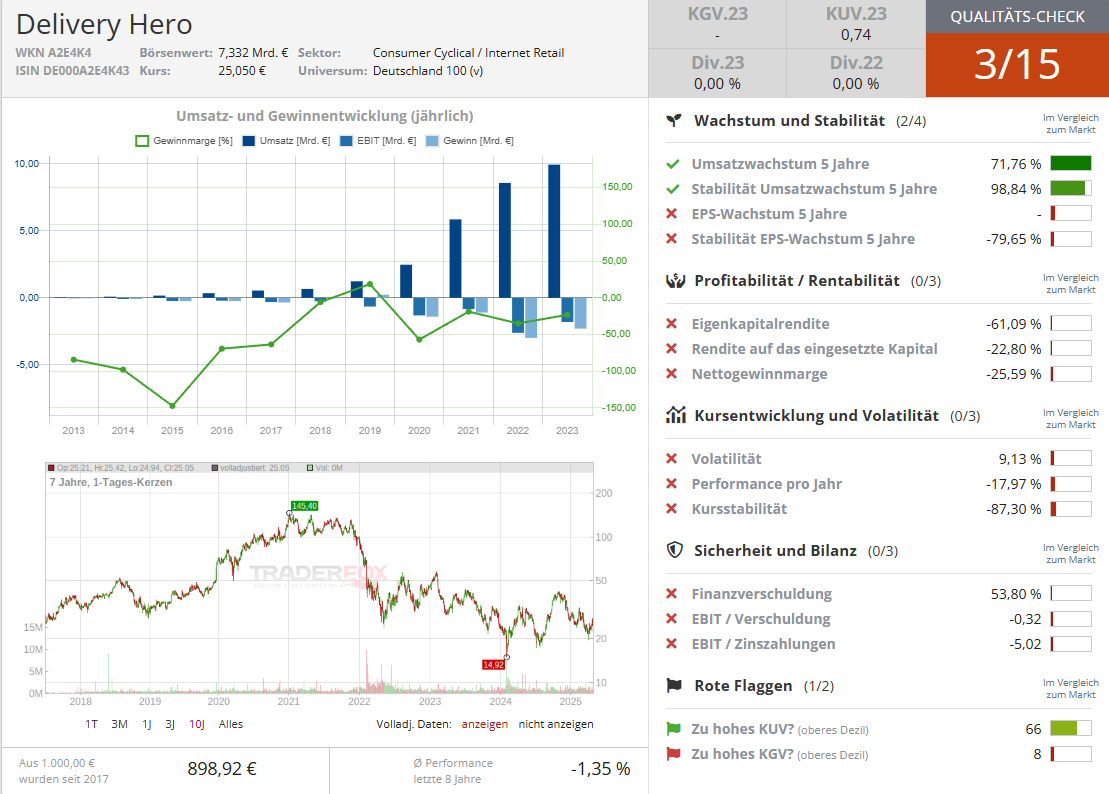Switch price chart to 1J range
The width and height of the screenshot is (1109, 794).
coord(147,724)
